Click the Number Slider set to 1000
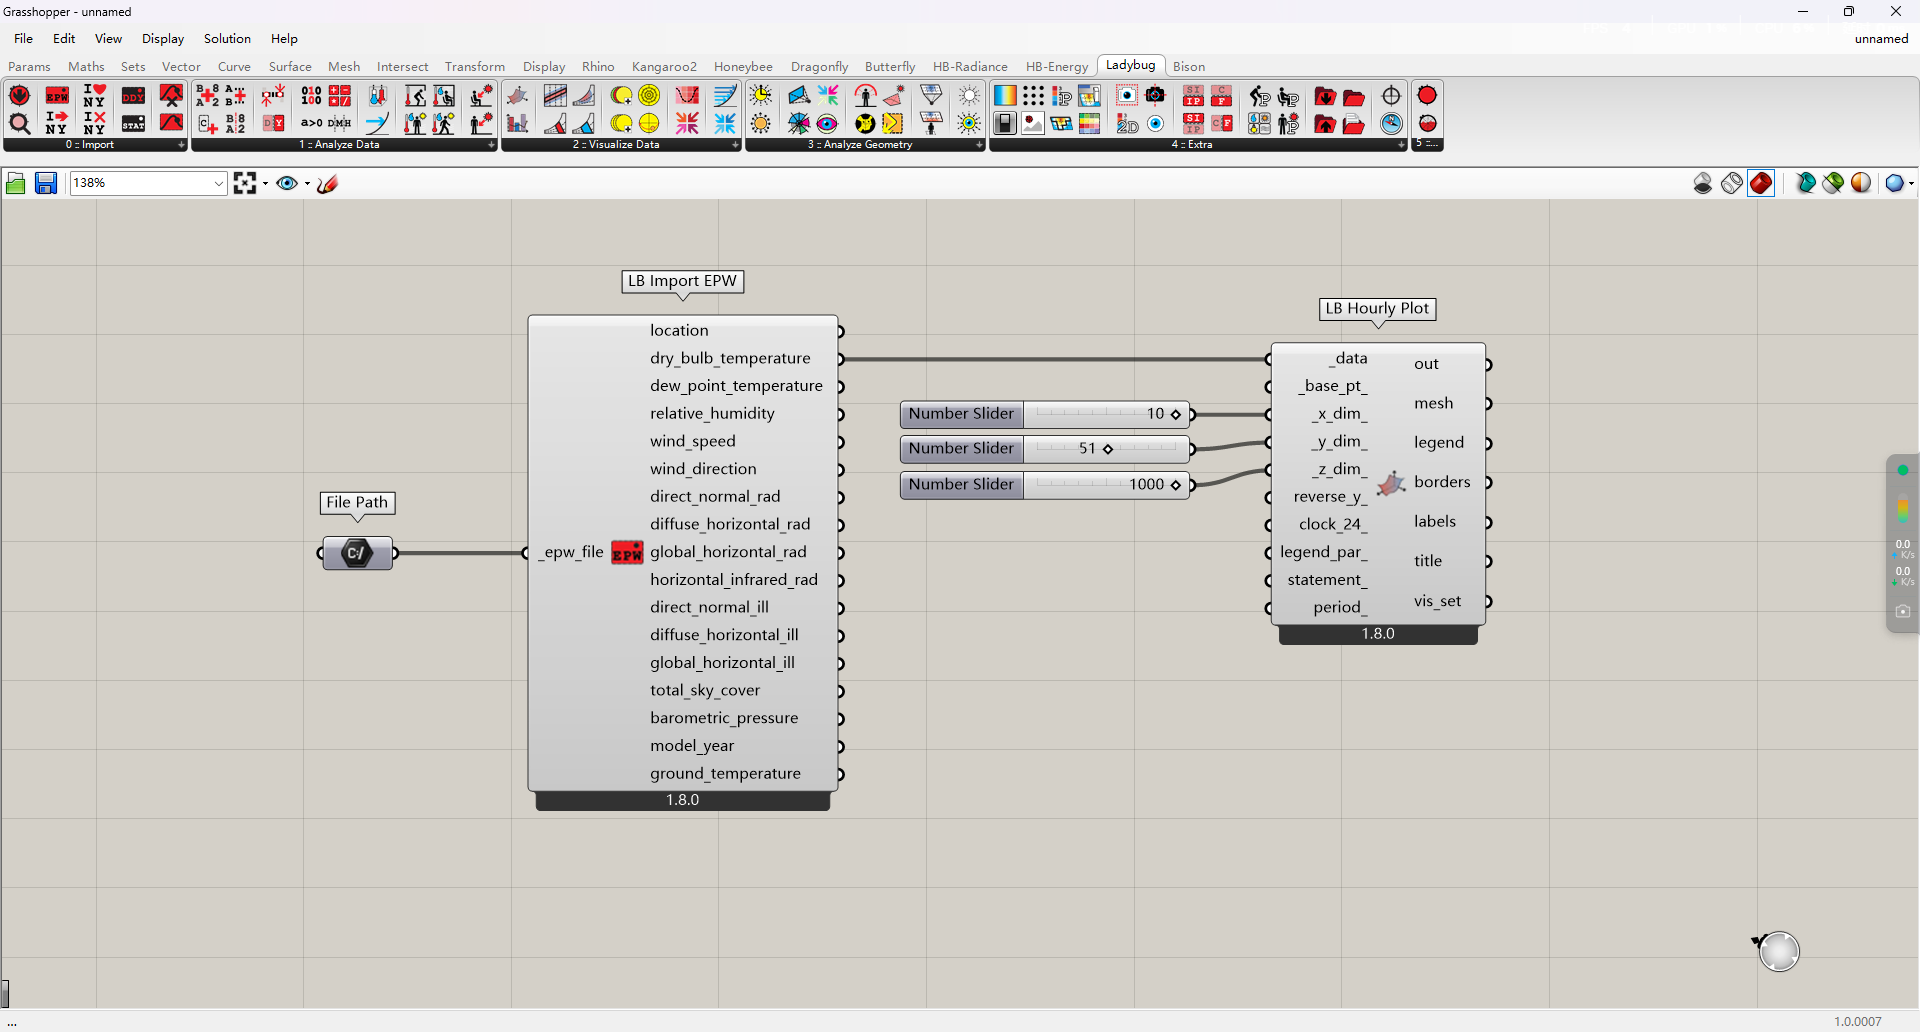This screenshot has width=1920, height=1032. (1045, 485)
